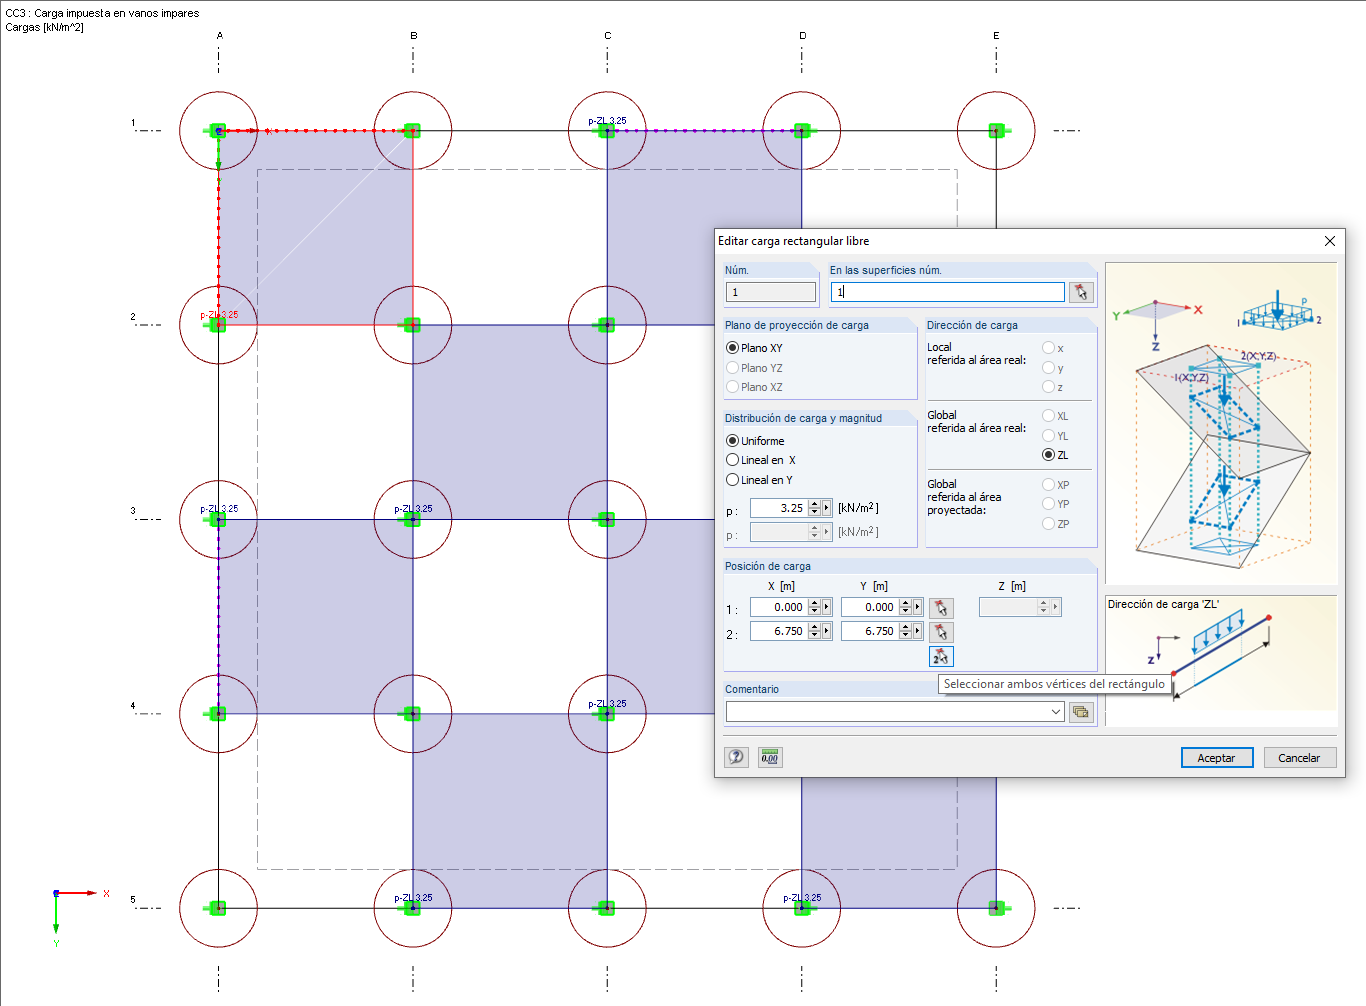The image size is (1366, 1006).
Task: Select the ZP projected load direction
Action: 1048,524
